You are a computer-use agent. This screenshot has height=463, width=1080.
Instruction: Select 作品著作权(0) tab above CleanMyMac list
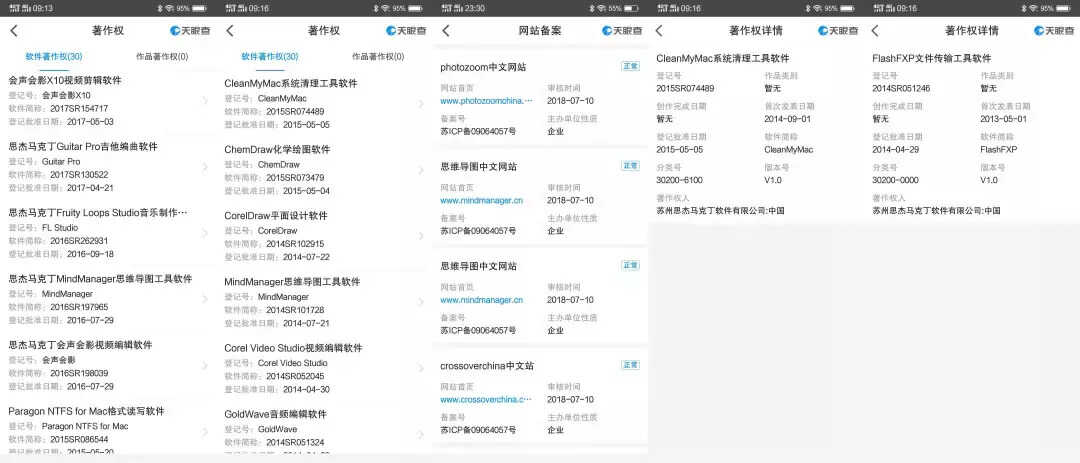pos(378,56)
